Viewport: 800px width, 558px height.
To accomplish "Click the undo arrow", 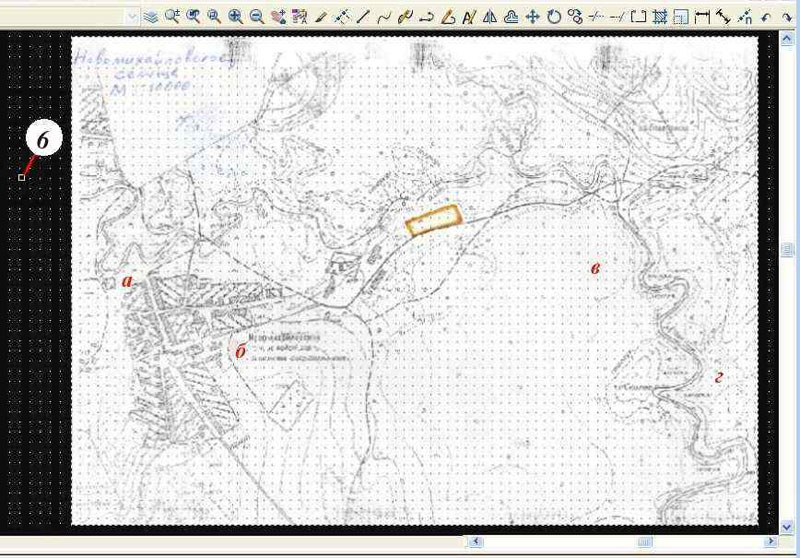I will [x=765, y=17].
